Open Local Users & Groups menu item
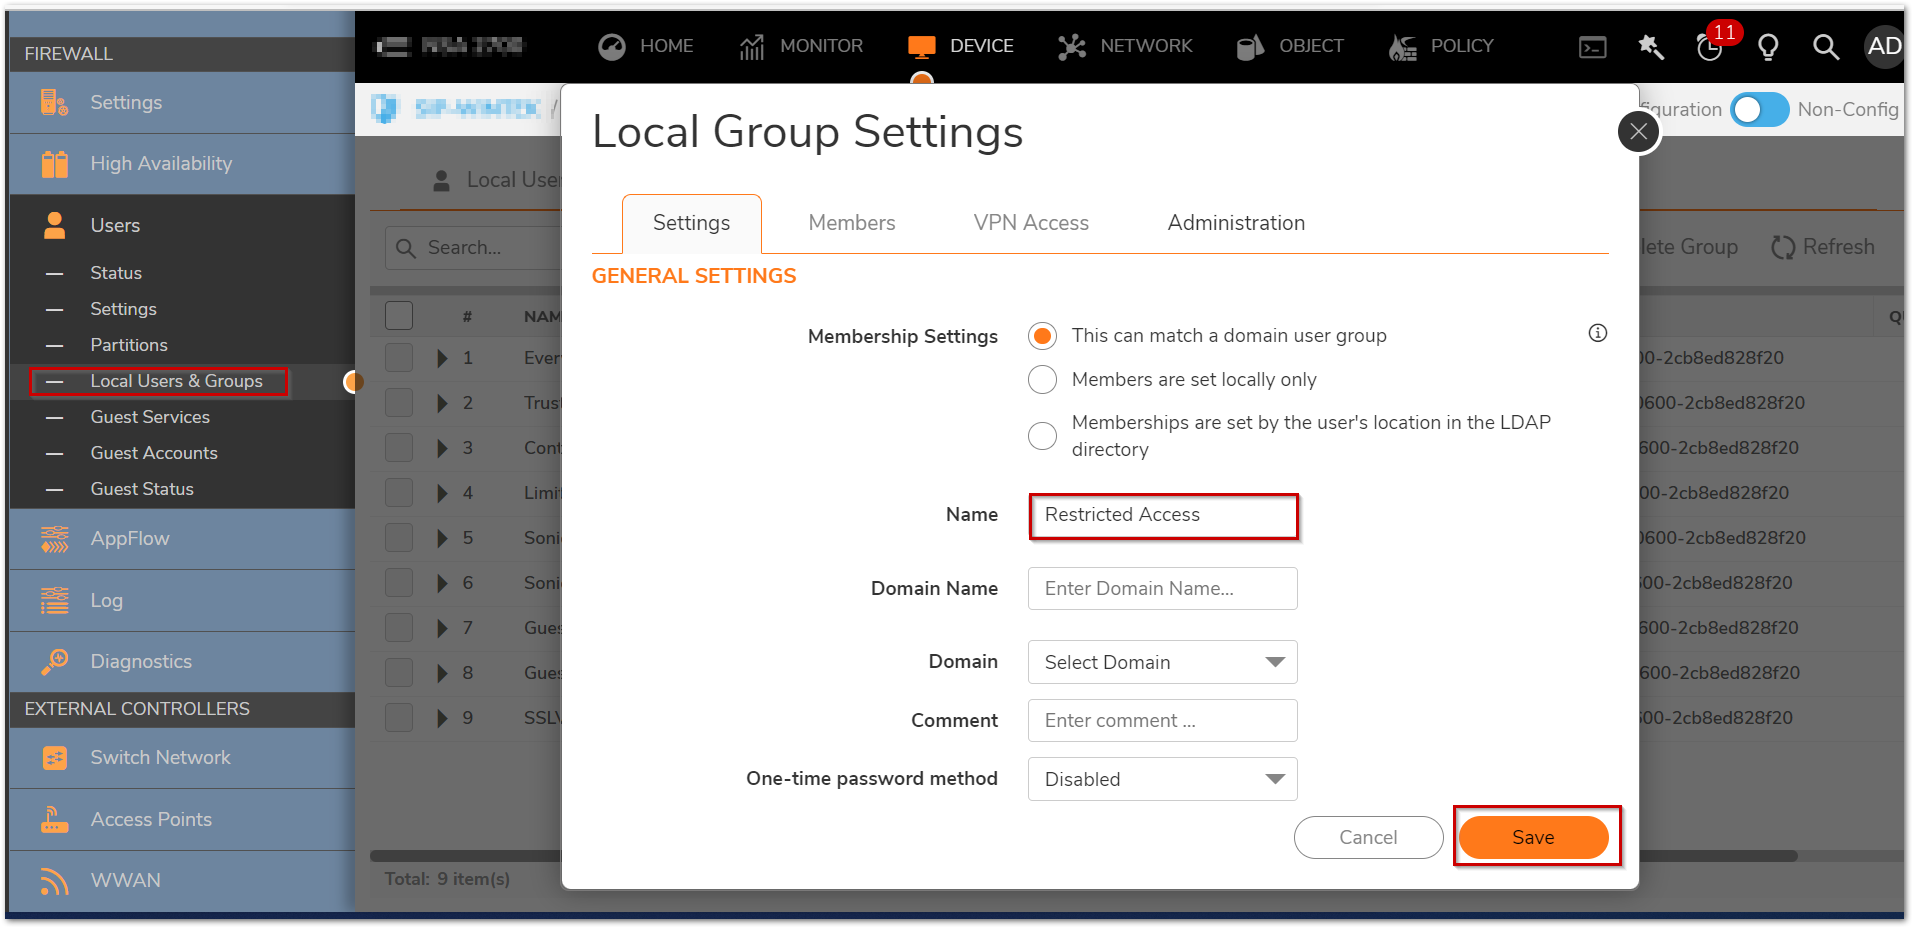 [x=176, y=381]
